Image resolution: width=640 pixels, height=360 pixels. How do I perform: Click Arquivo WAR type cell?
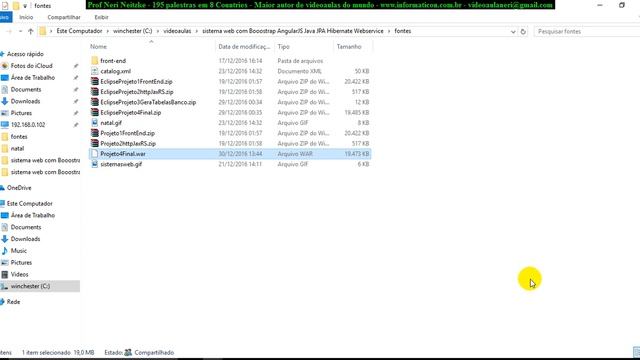coord(295,154)
